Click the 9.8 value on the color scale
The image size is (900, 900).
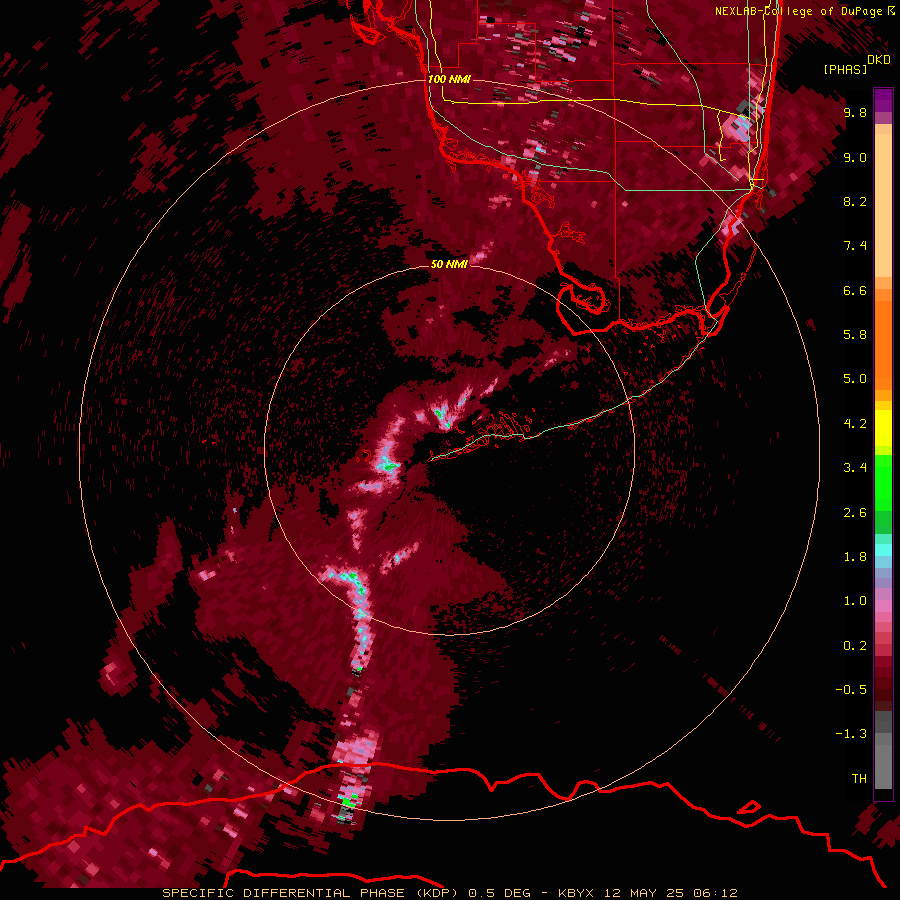855,112
